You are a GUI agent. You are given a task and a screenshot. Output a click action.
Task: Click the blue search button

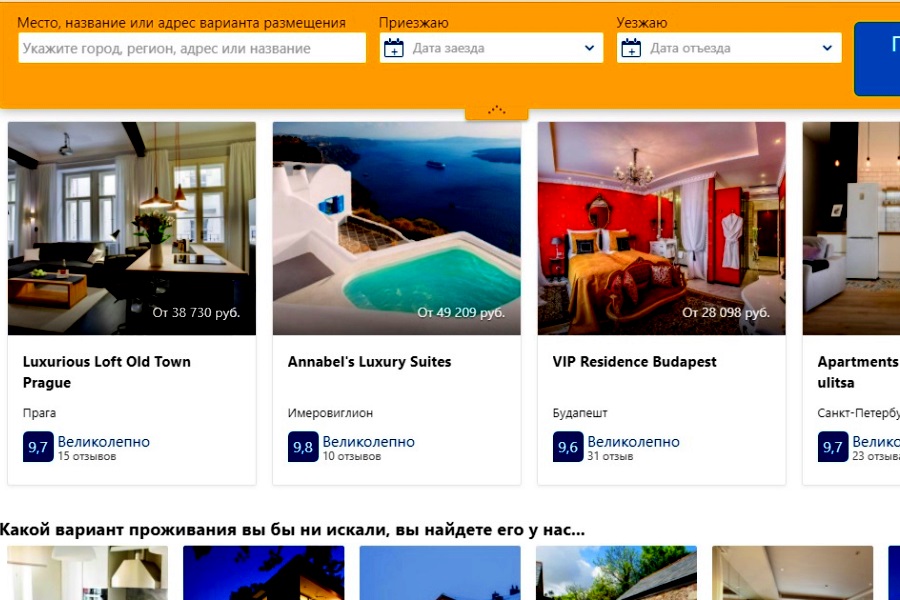click(x=877, y=59)
